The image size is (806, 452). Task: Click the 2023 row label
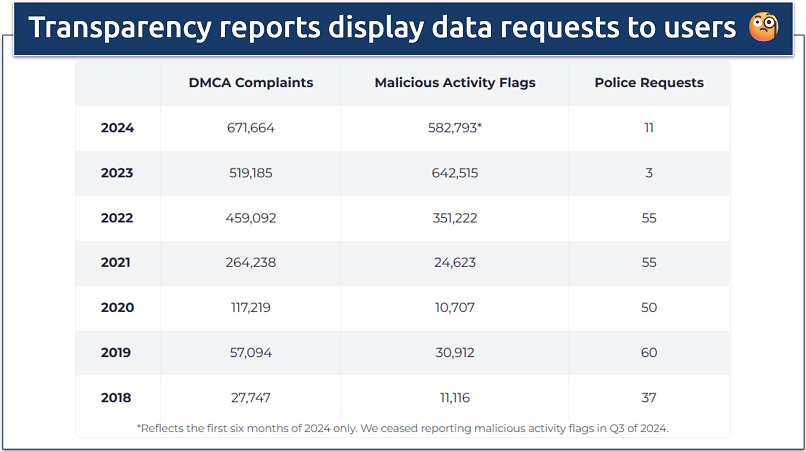point(117,173)
